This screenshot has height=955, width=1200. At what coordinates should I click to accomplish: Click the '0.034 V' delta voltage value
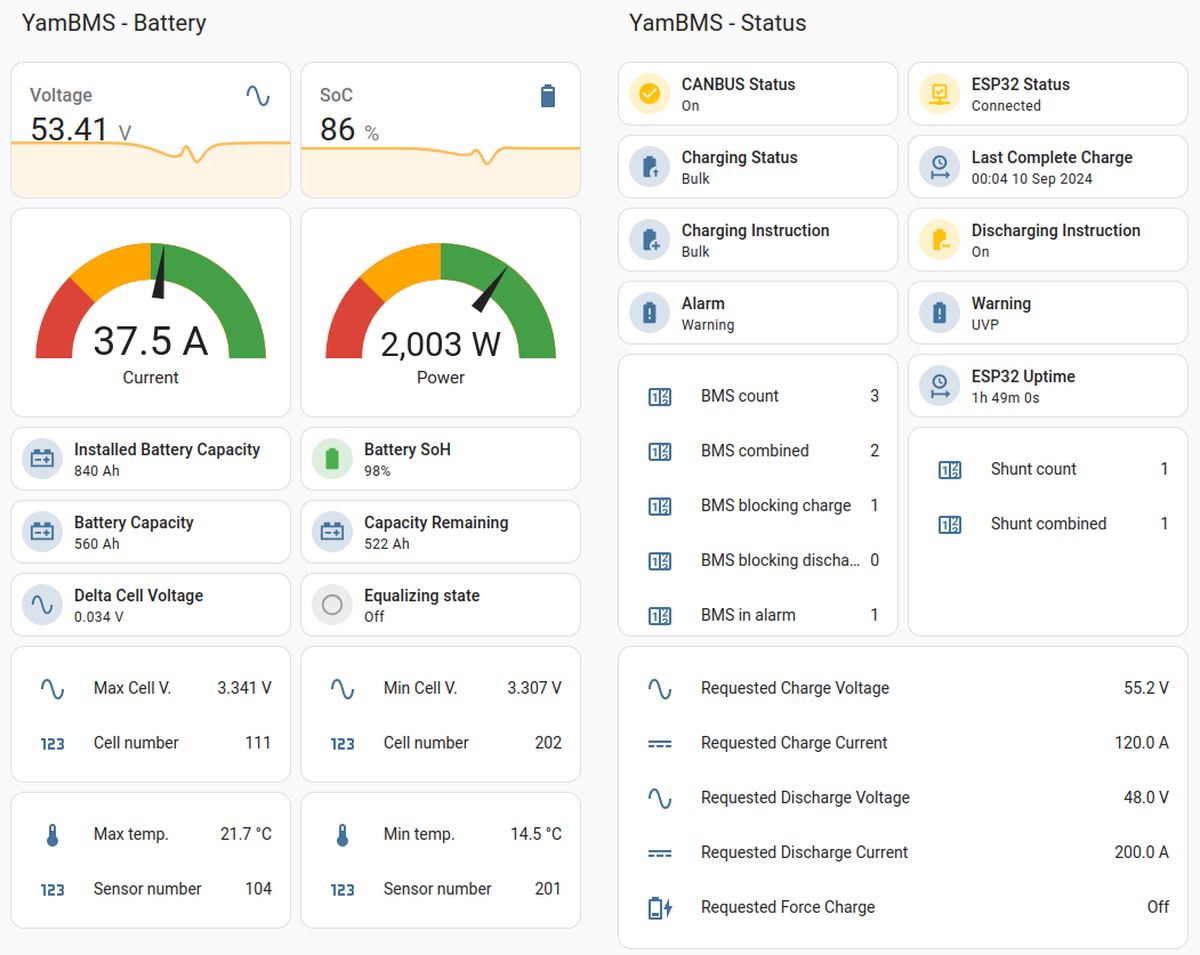point(99,617)
